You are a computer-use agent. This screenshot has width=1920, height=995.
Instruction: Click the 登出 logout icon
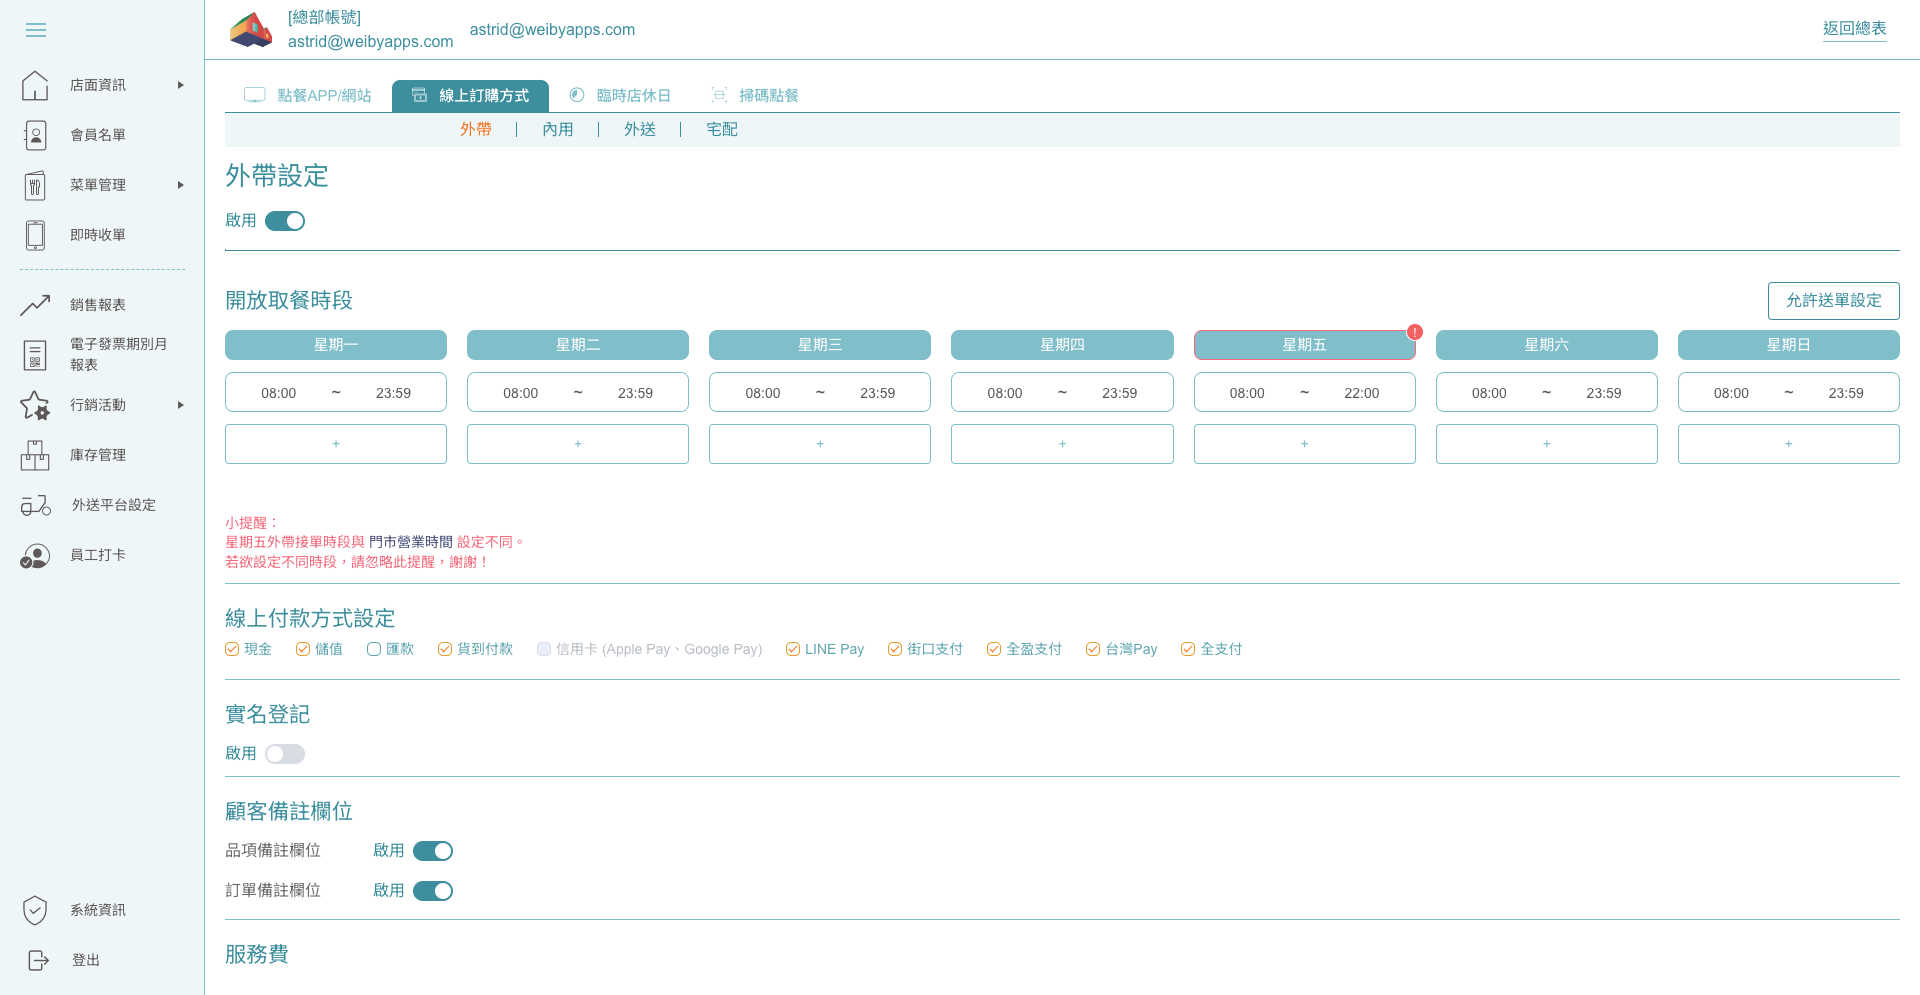click(x=38, y=960)
